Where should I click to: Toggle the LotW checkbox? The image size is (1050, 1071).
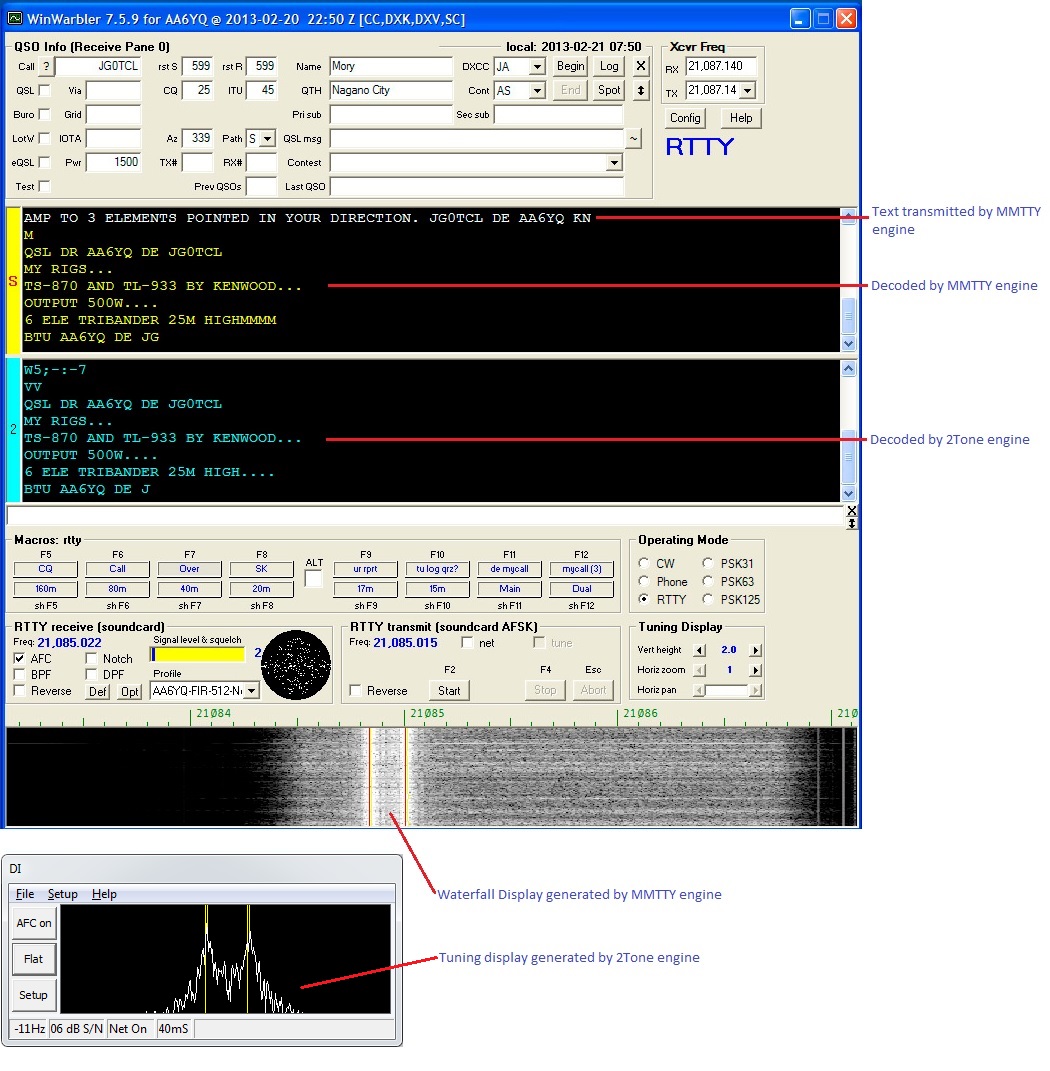pos(44,138)
